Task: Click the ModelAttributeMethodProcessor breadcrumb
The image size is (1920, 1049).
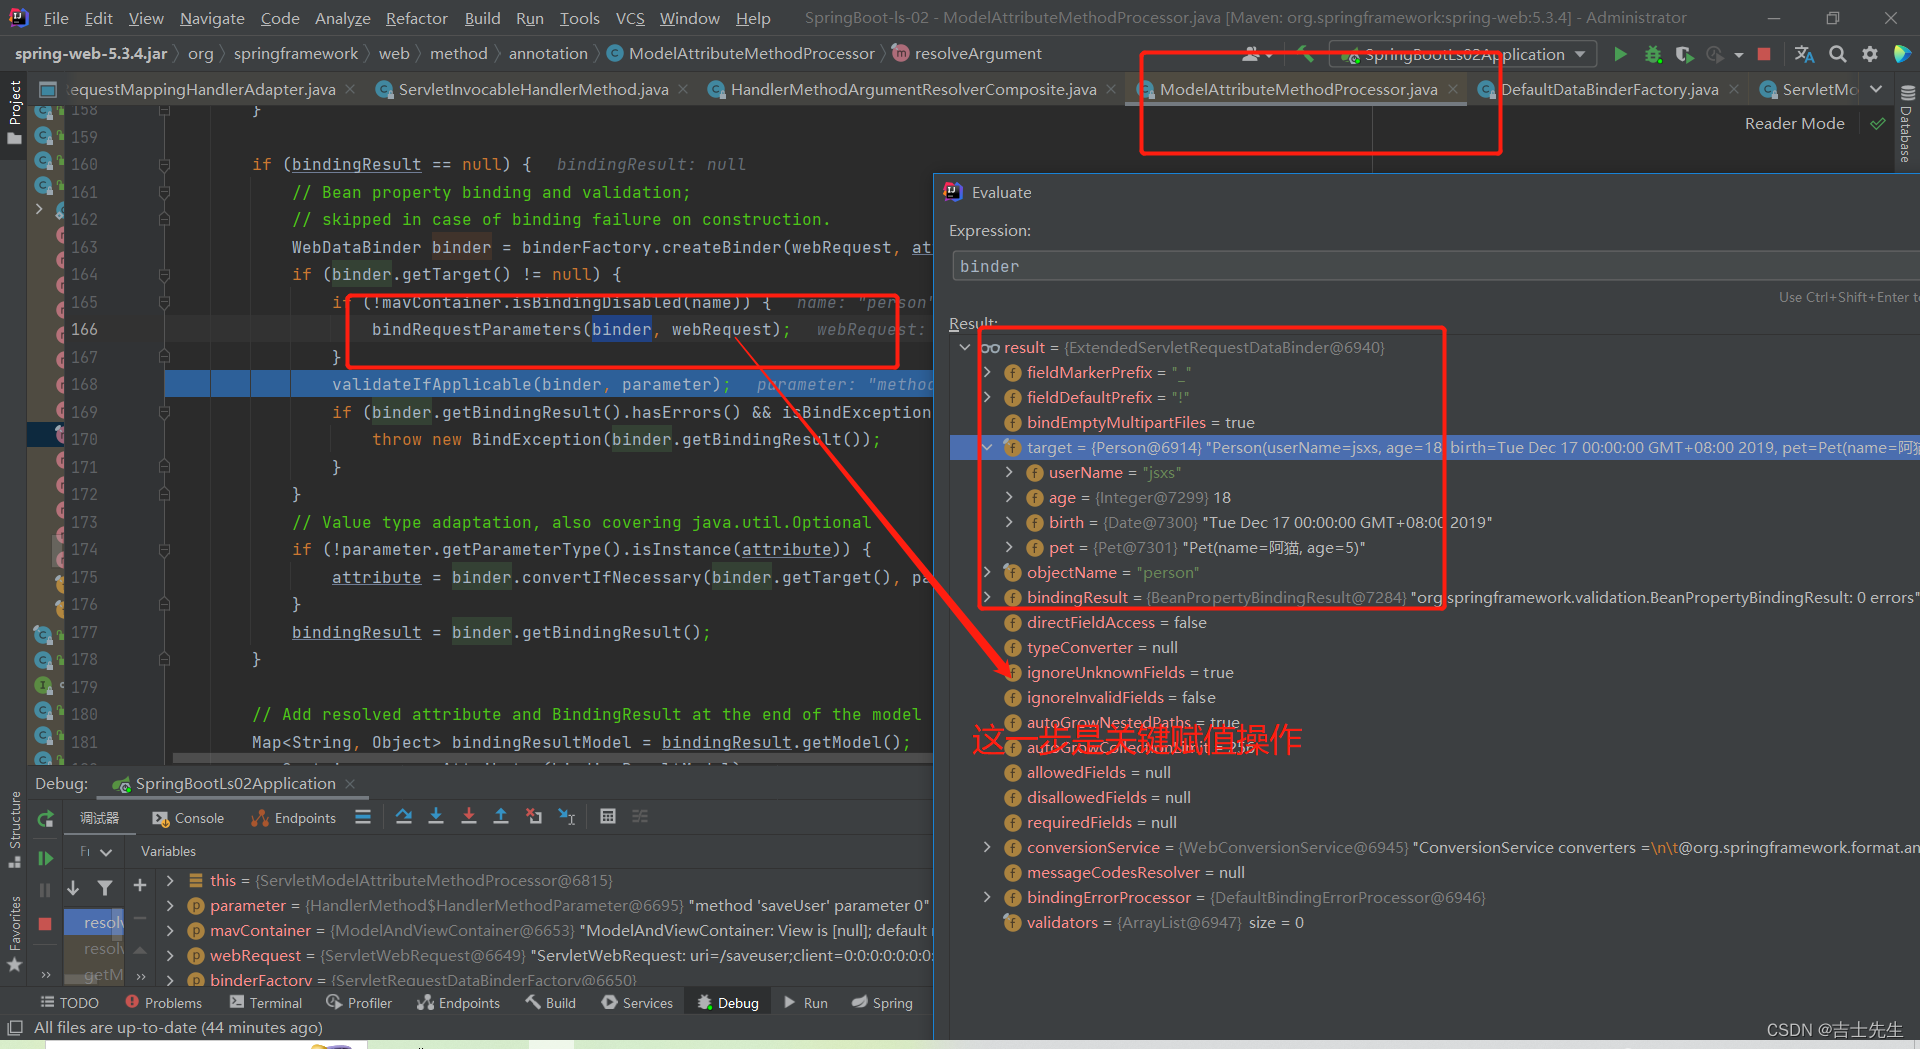Action: pyautogui.click(x=741, y=54)
